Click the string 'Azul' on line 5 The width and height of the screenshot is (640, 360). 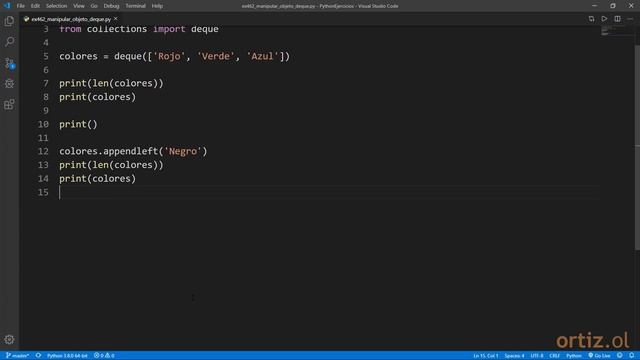tap(262, 56)
